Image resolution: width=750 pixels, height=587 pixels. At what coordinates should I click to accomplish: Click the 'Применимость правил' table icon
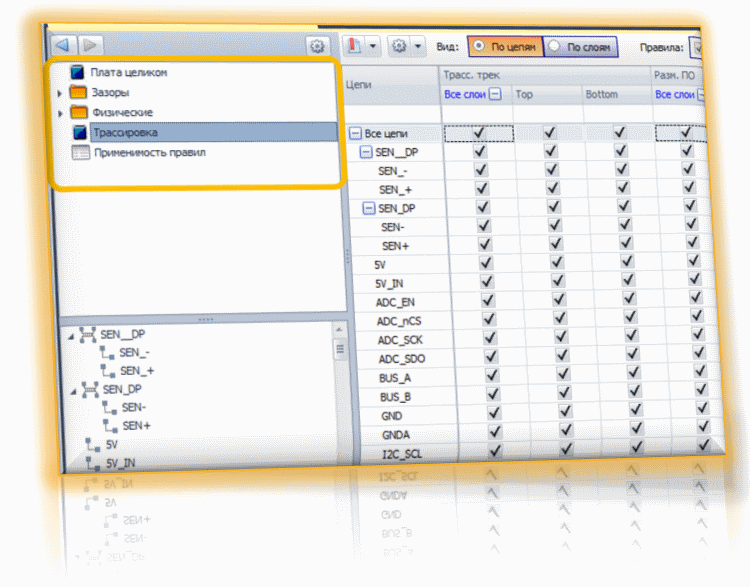click(x=81, y=153)
